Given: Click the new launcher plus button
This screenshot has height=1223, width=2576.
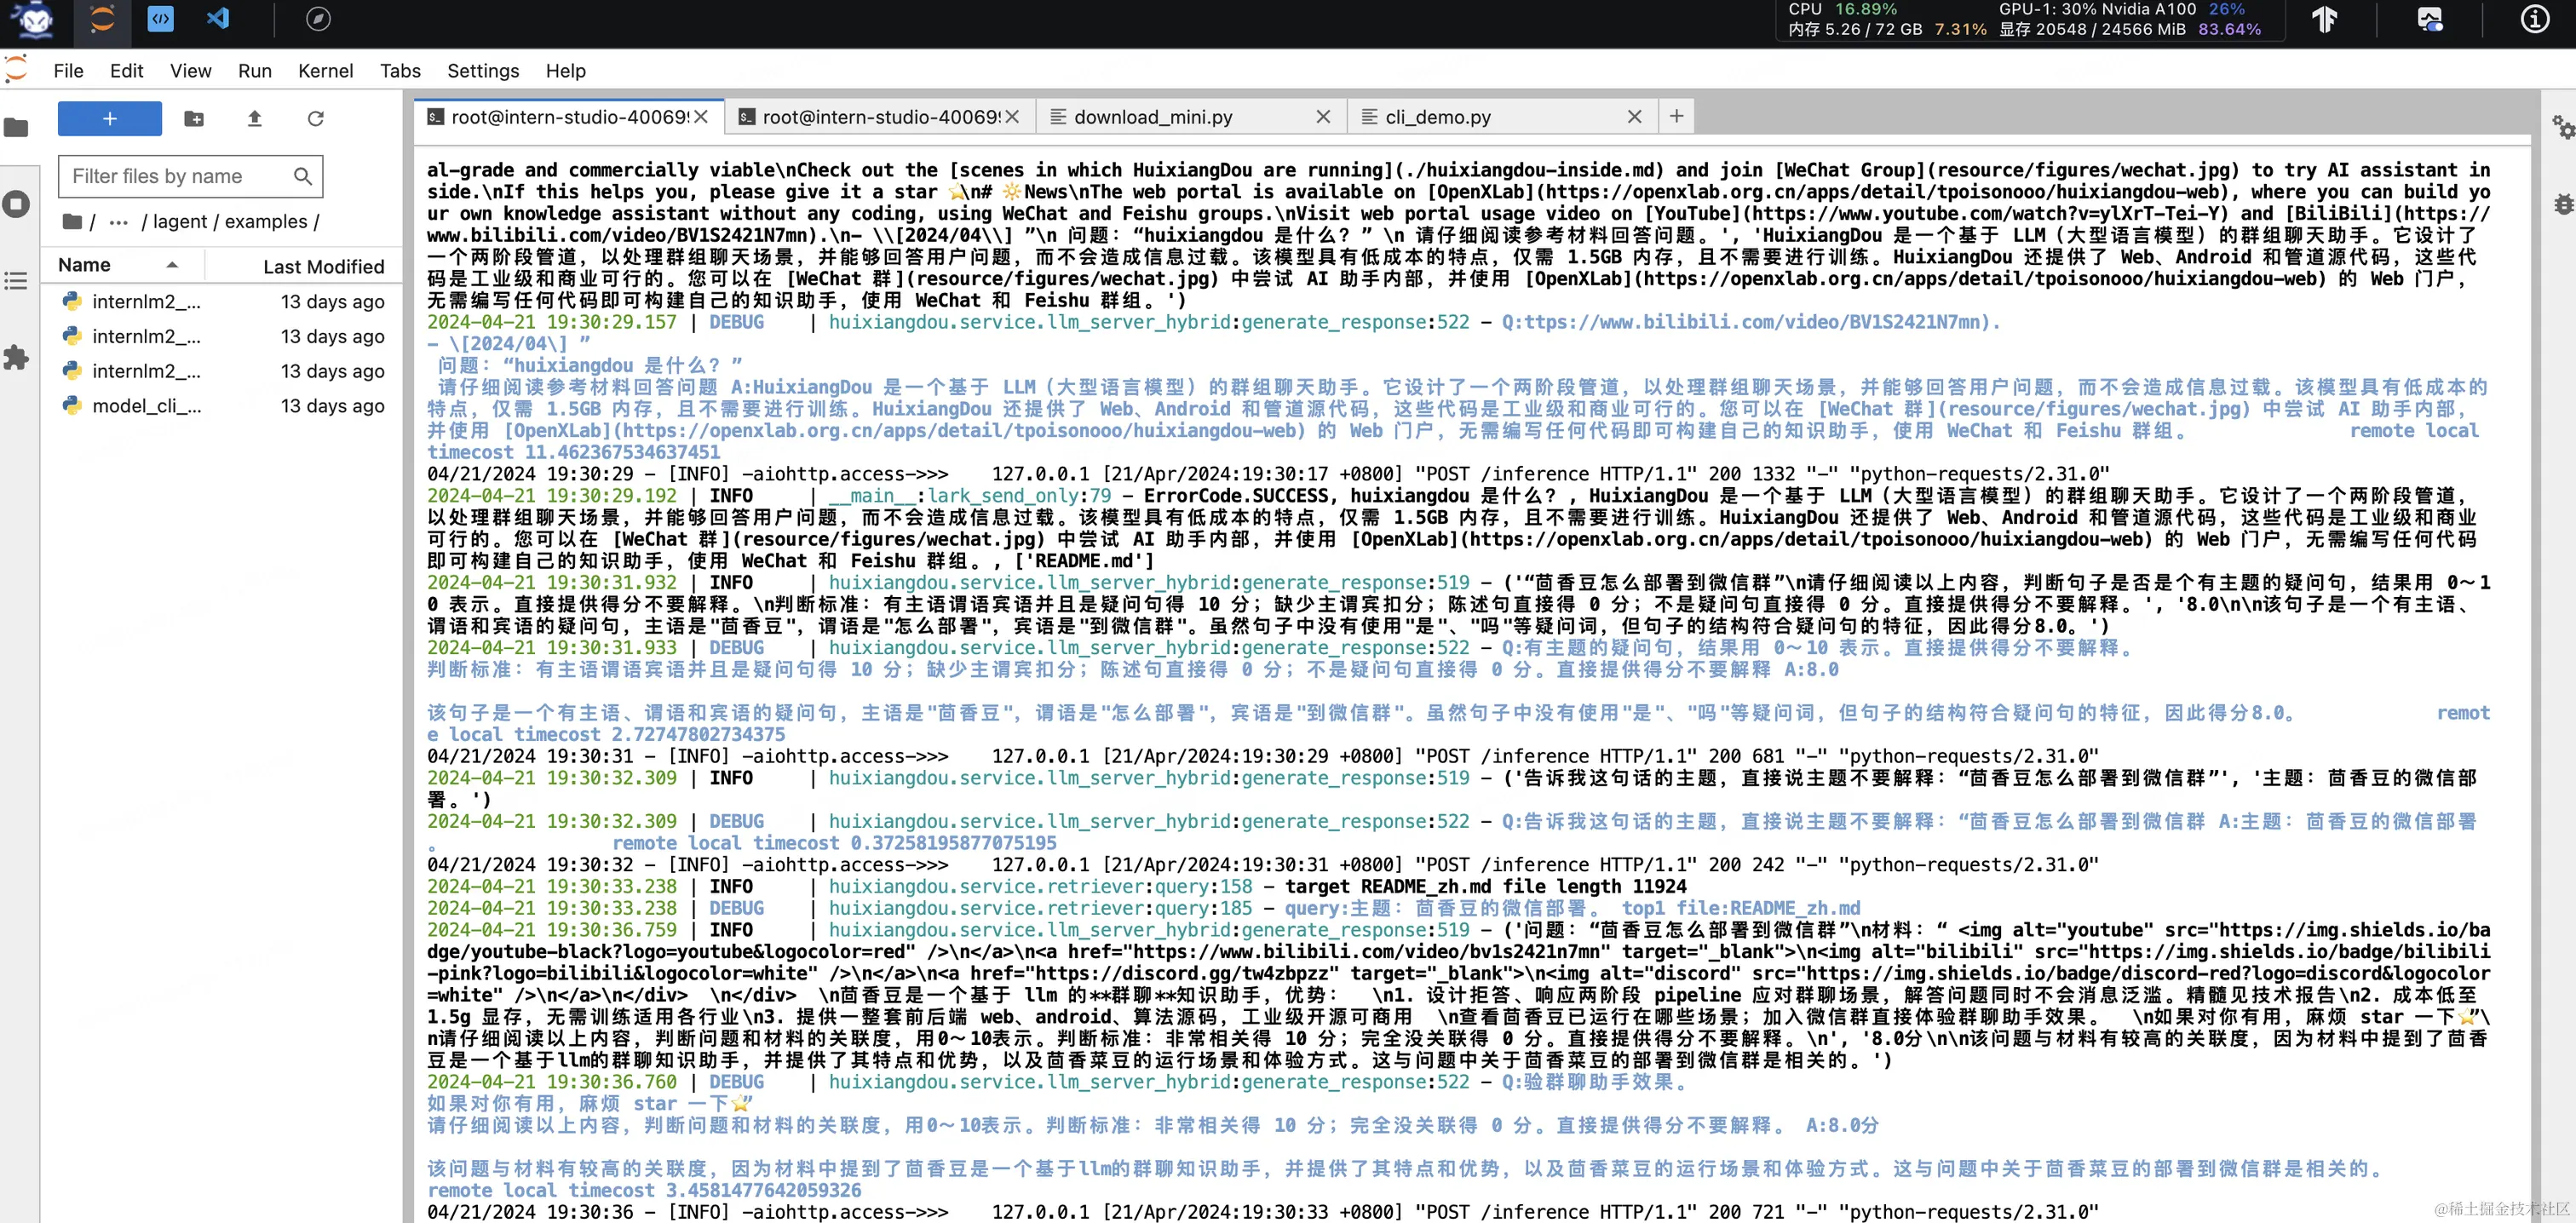Looking at the screenshot, I should (x=109, y=118).
